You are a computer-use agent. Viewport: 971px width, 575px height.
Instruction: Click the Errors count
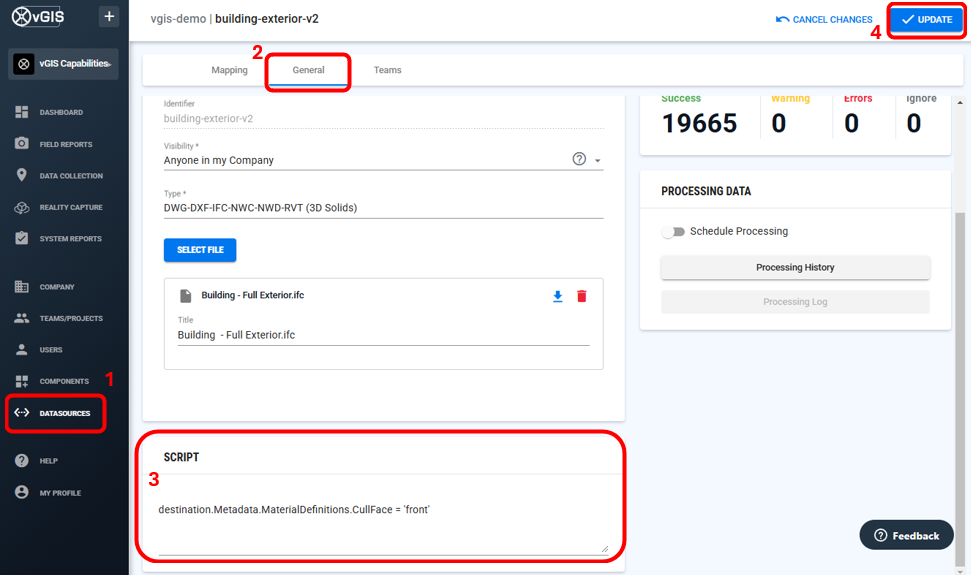click(x=851, y=123)
